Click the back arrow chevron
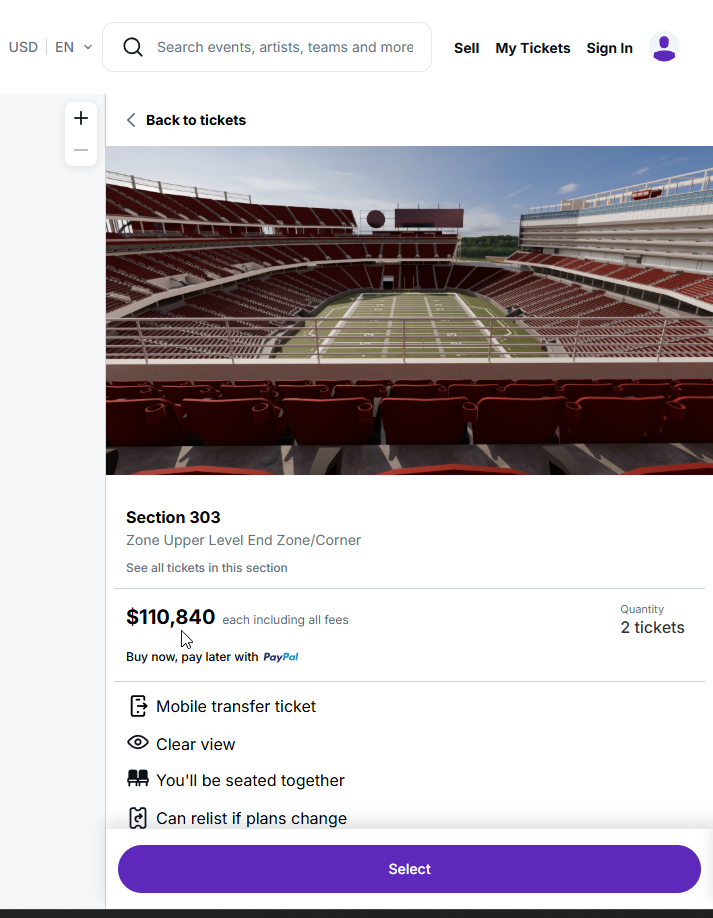Screen dimensions: 713x918 [131, 120]
